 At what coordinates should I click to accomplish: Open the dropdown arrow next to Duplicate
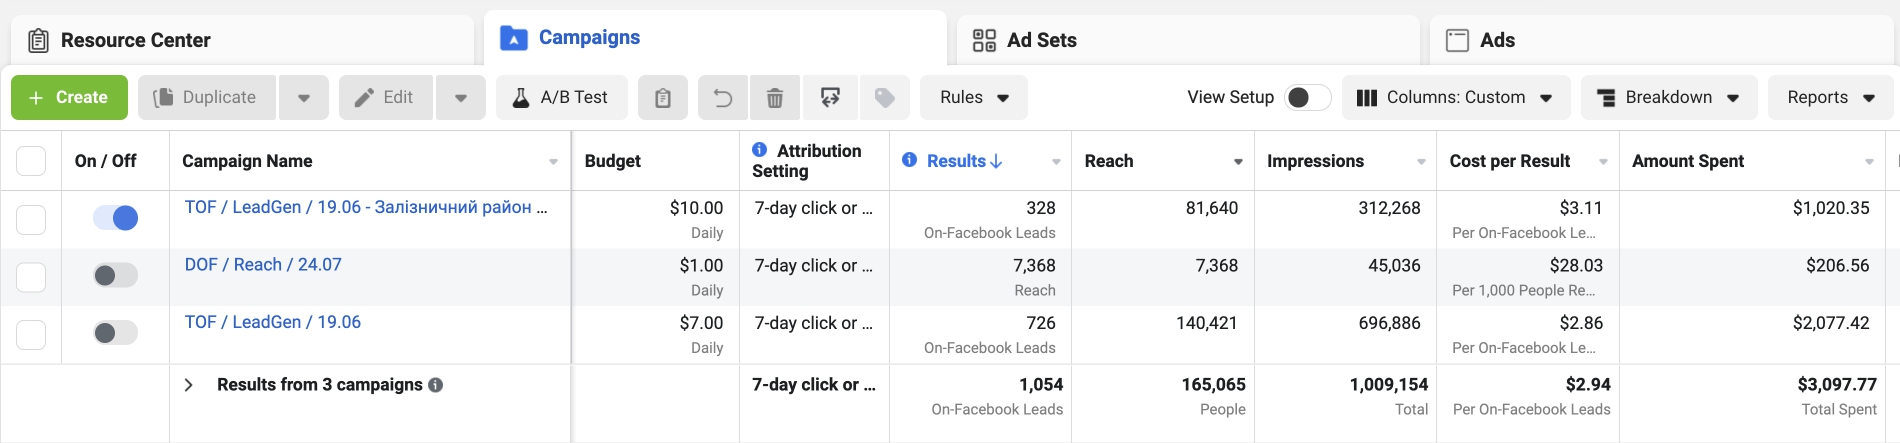(x=304, y=98)
